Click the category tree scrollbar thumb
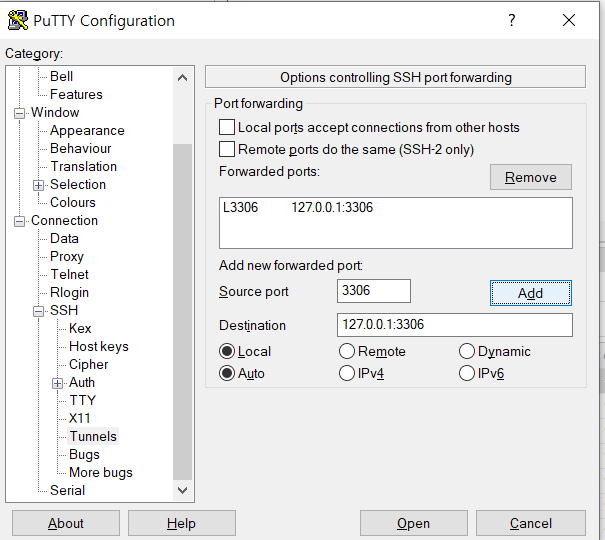 tap(183, 311)
